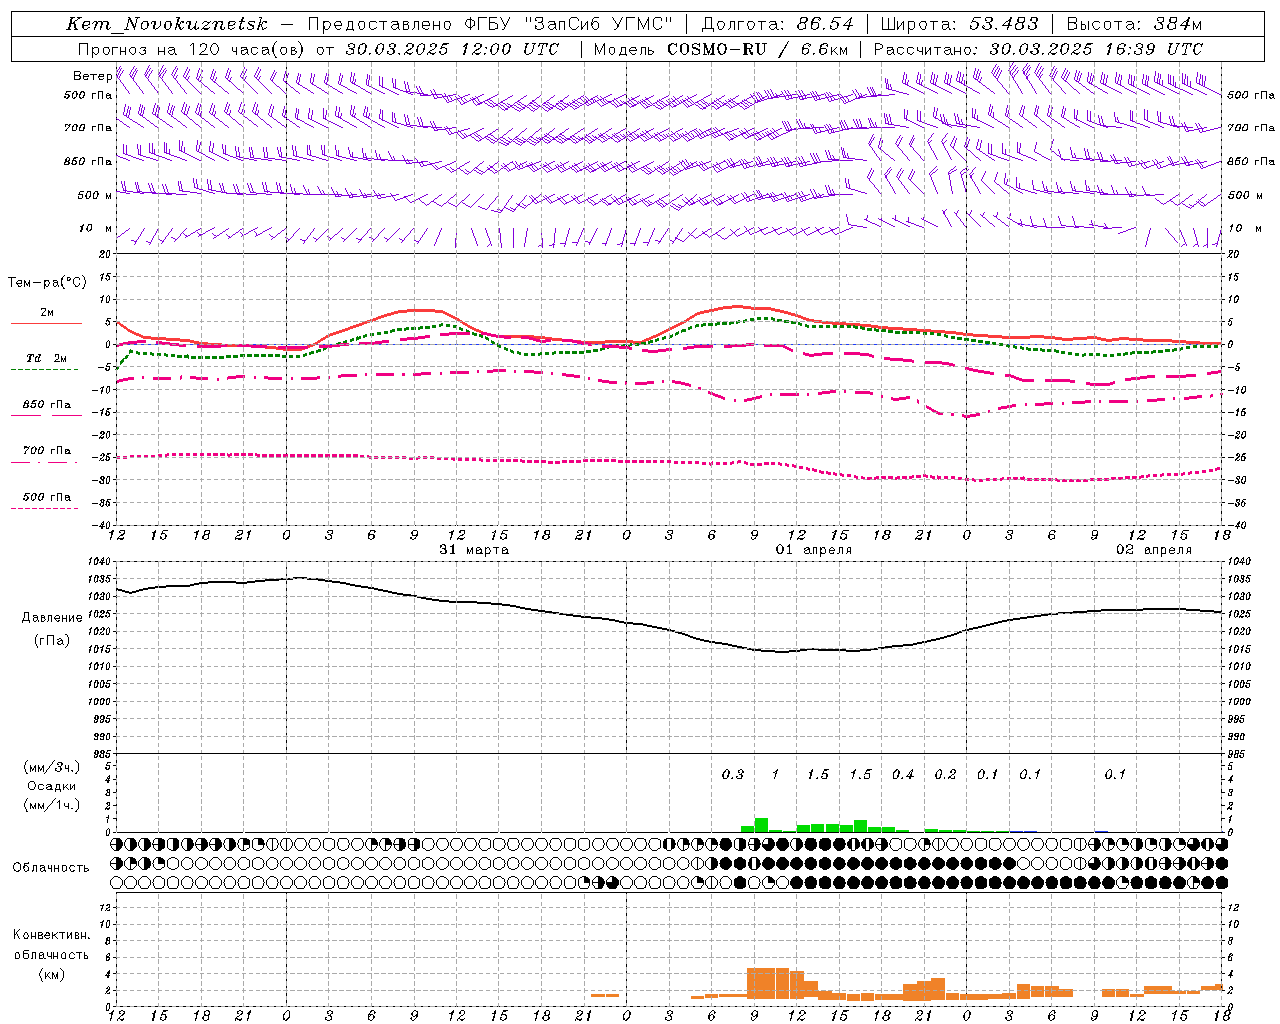Click the 'Рассчитано: 30.03.2025 16:39 UTC' timestamp
The height and width of the screenshot is (1024, 1280).
click(x=1038, y=49)
